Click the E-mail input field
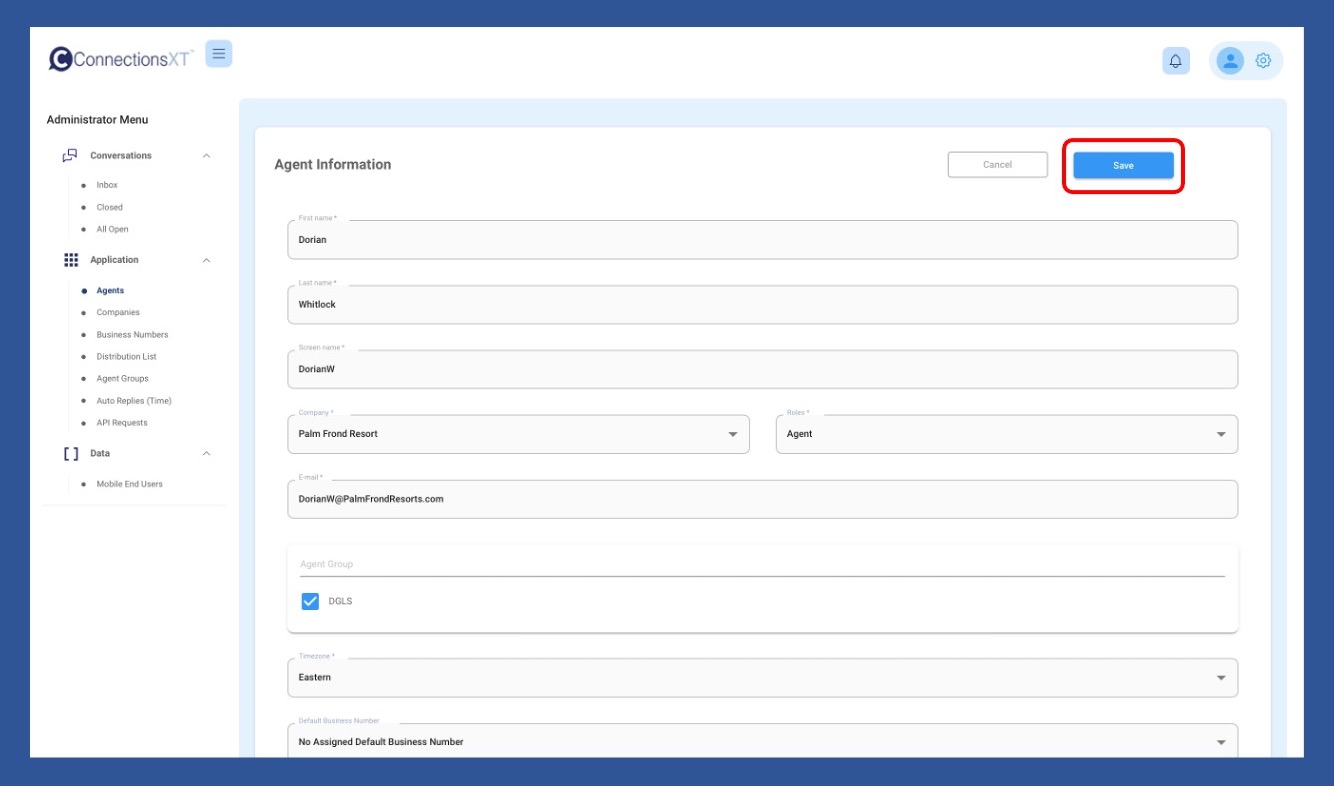The height and width of the screenshot is (786, 1334). 762,499
